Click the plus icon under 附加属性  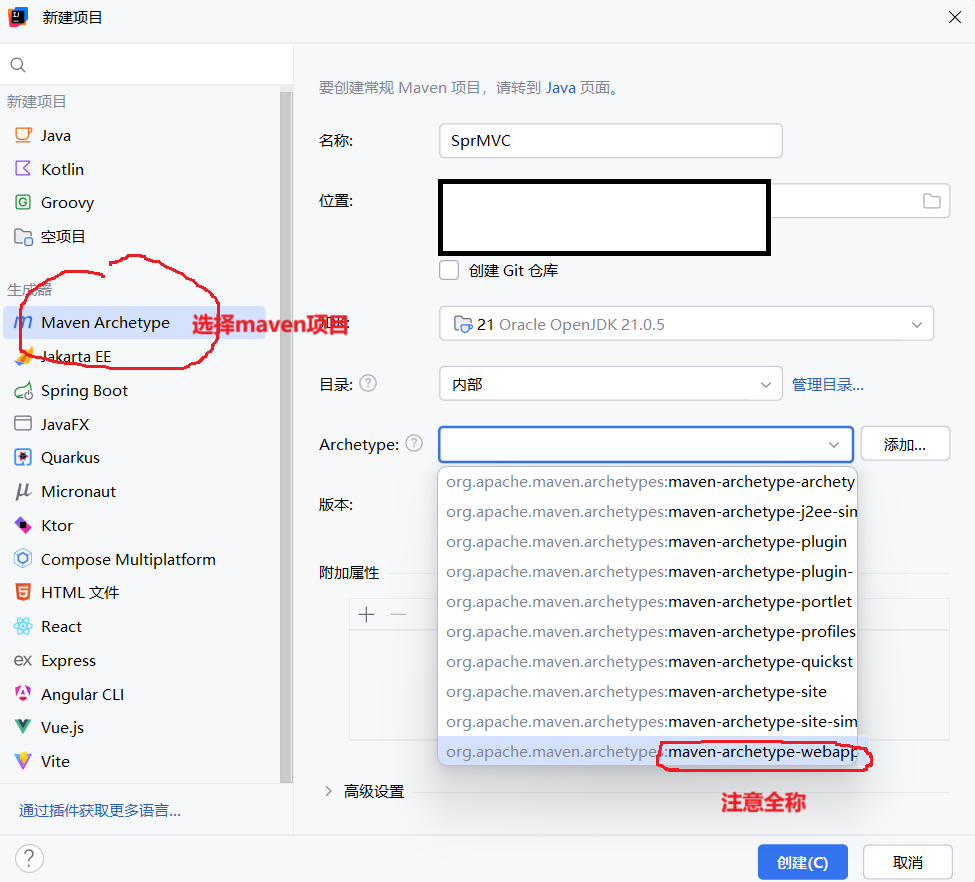coord(366,615)
